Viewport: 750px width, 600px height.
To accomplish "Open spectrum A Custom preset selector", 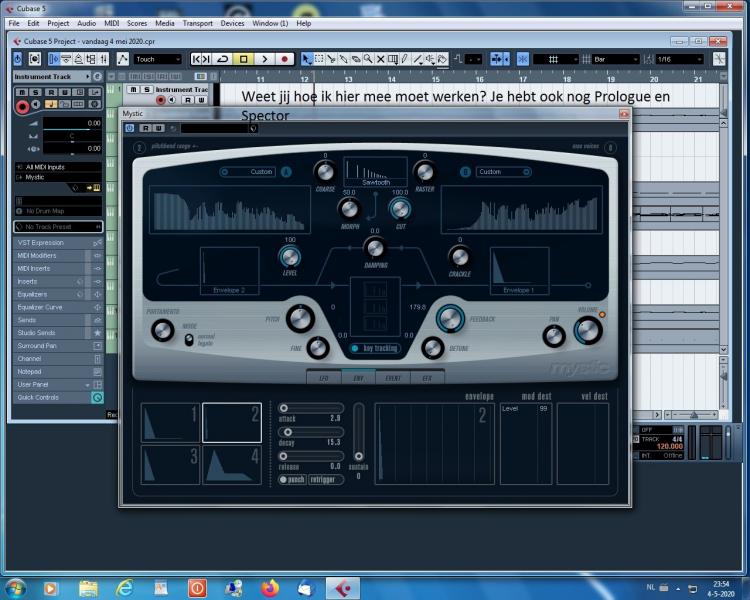I will pos(248,172).
